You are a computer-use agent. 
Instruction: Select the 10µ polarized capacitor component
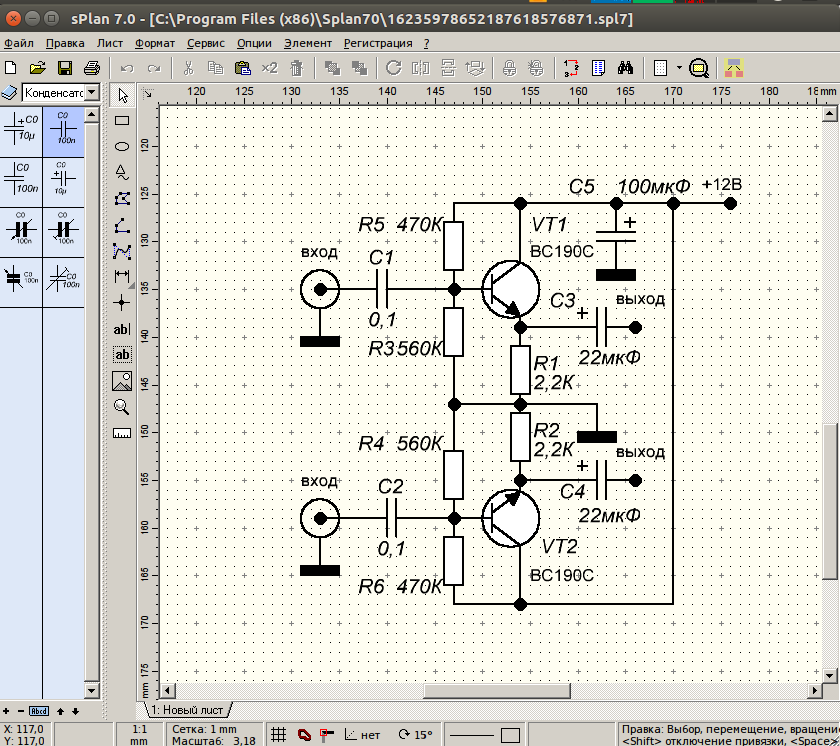pos(22,132)
